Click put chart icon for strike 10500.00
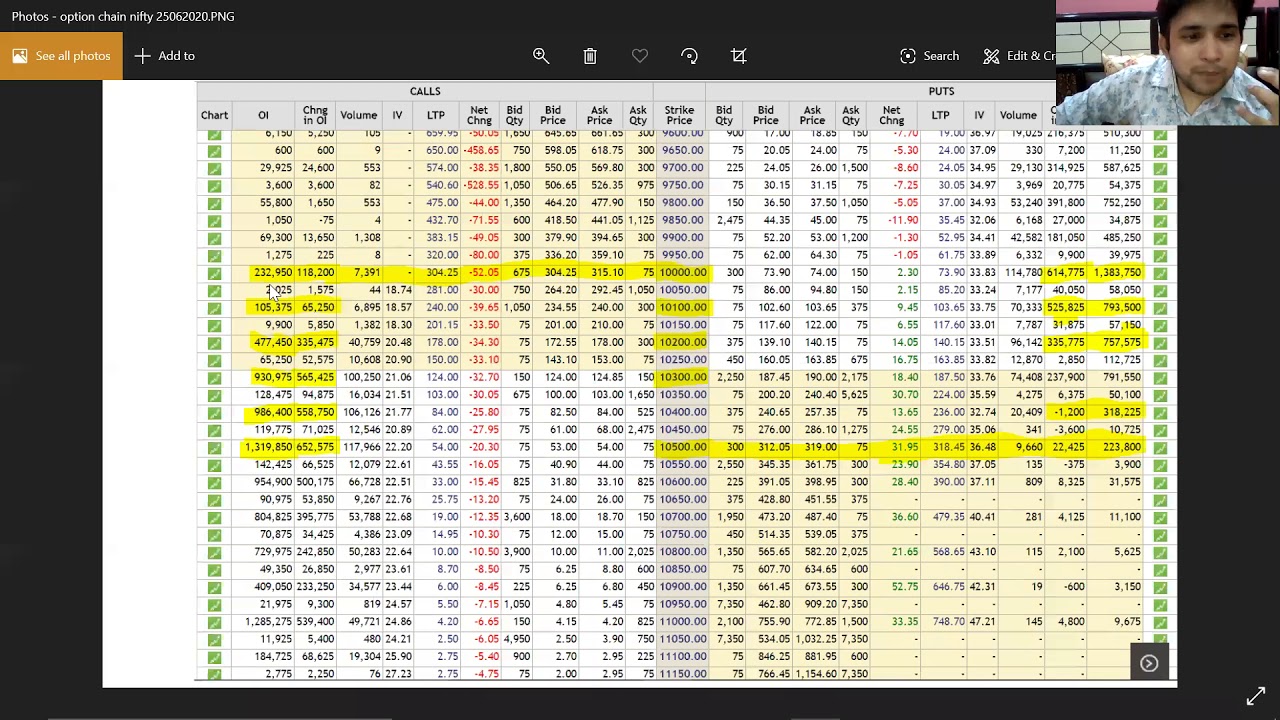 [1160, 448]
